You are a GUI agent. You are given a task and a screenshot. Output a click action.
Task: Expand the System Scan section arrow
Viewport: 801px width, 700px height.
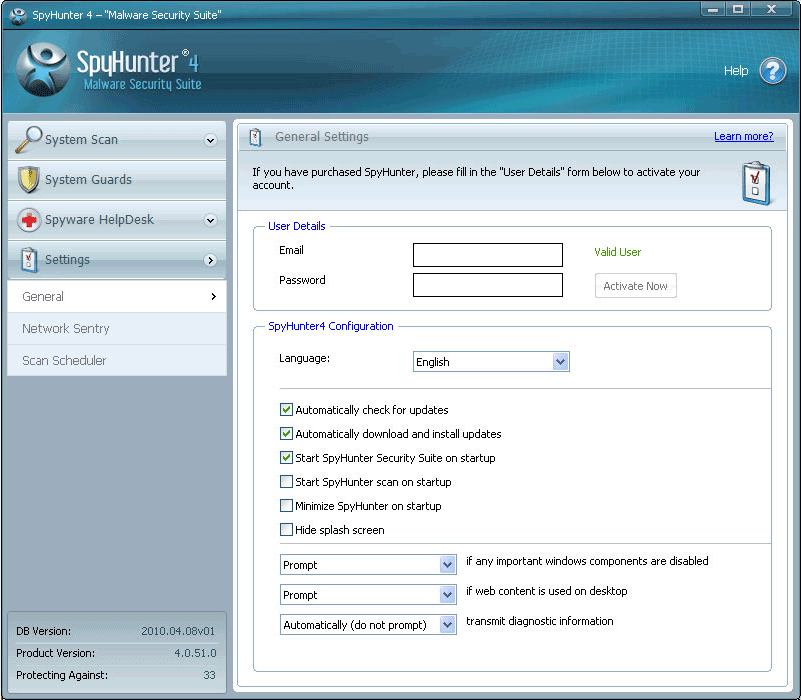tap(210, 141)
